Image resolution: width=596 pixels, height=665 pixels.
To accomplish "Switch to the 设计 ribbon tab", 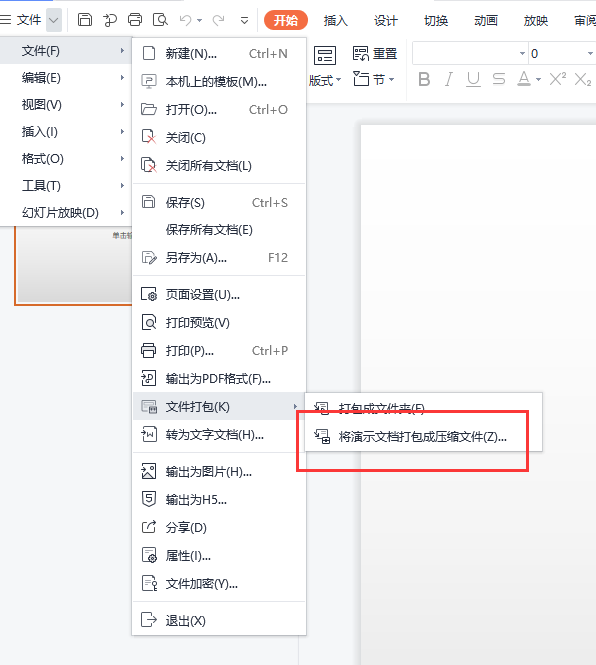I will coord(386,20).
